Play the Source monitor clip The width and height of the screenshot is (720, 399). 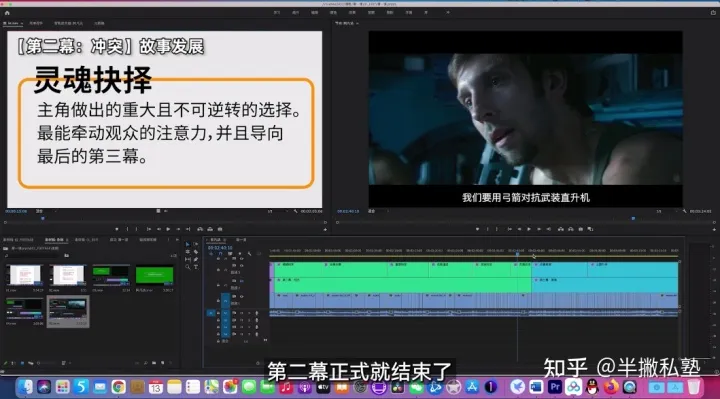[x=168, y=229]
